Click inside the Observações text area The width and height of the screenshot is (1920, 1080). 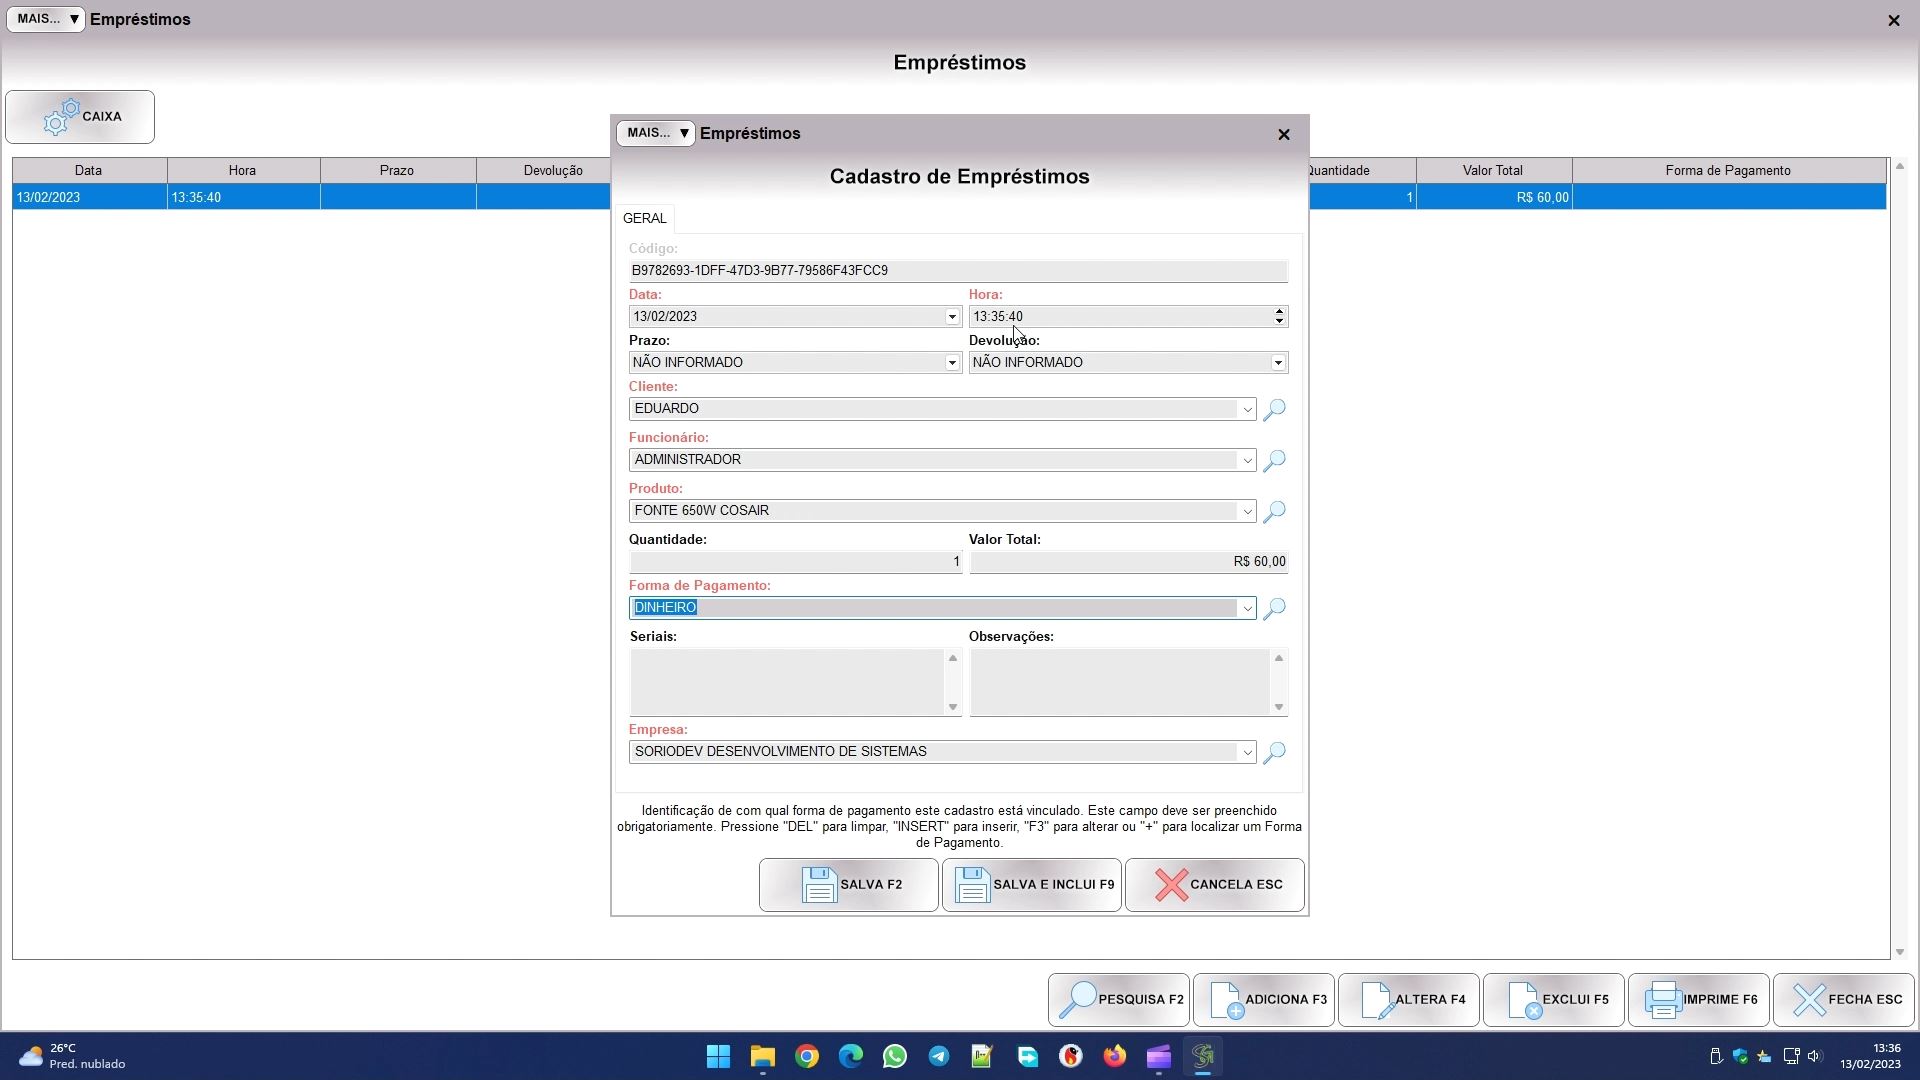tap(1120, 682)
